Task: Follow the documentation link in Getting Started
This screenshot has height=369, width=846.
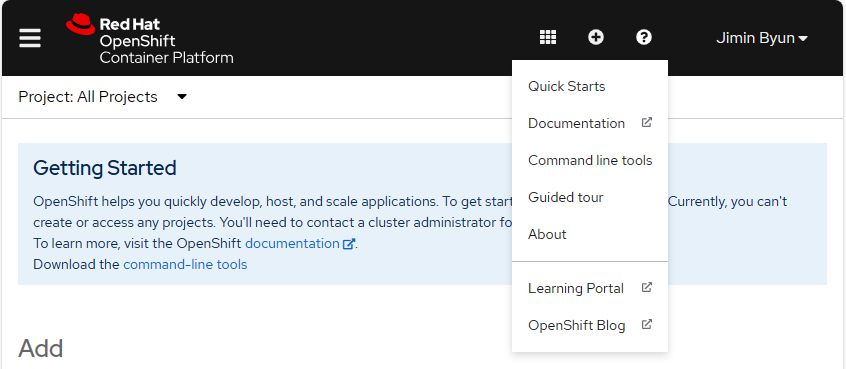Action: pyautogui.click(x=299, y=244)
